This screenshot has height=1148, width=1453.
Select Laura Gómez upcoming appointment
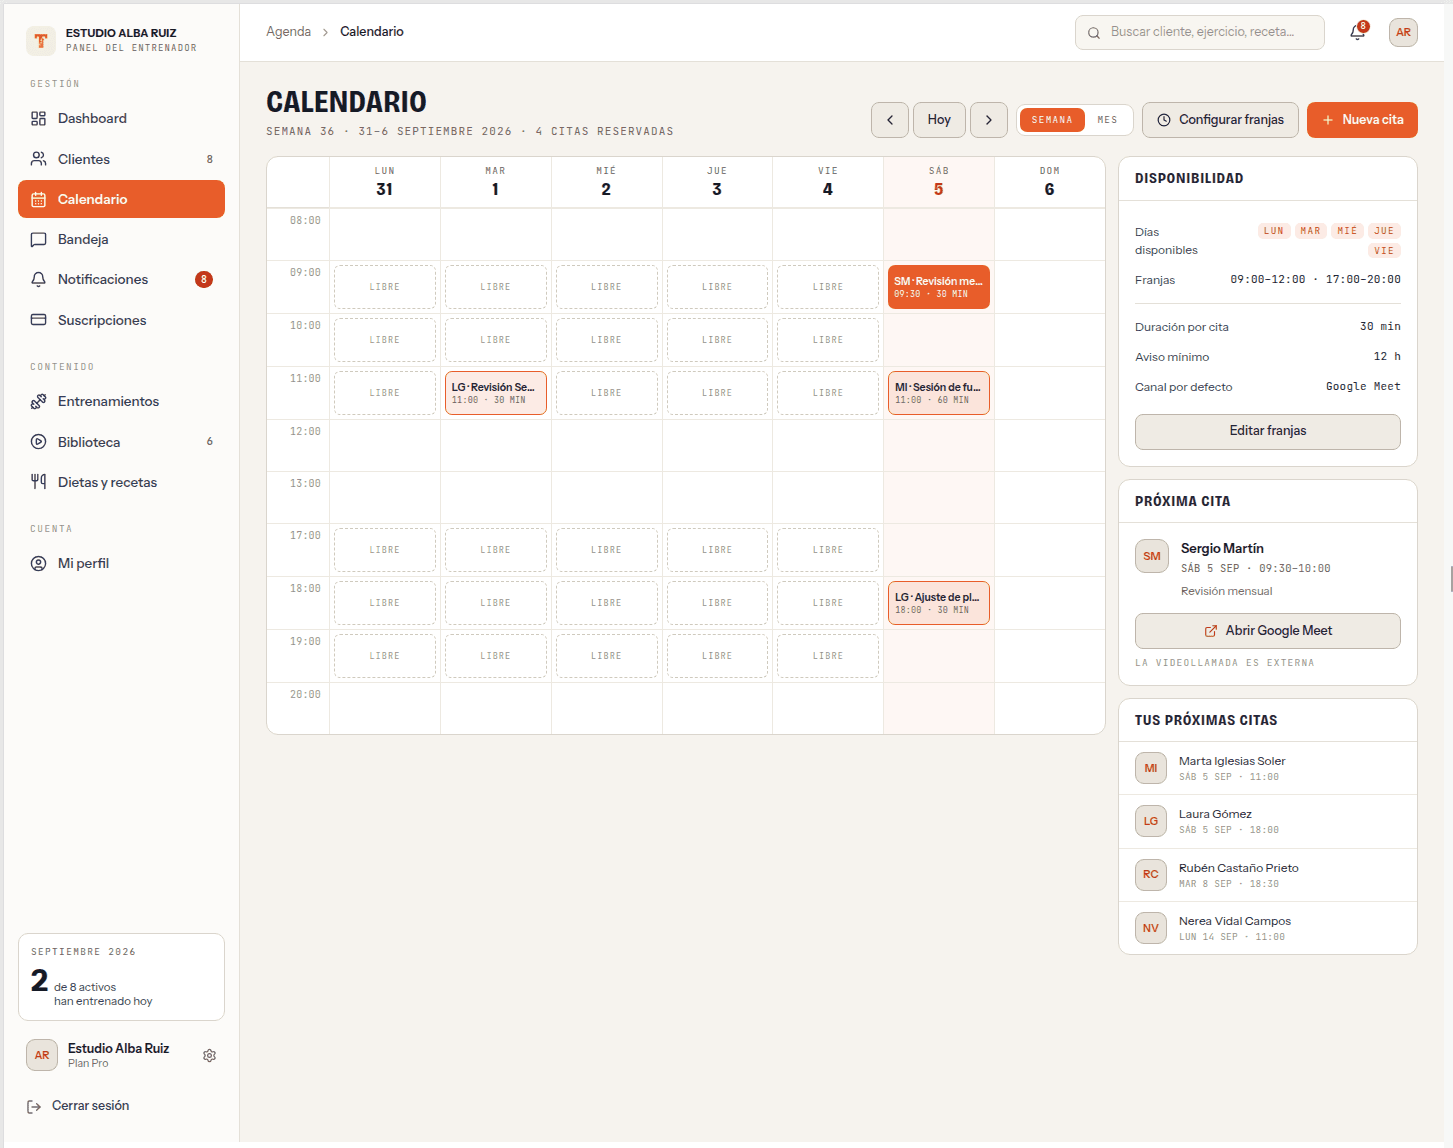coord(1268,822)
